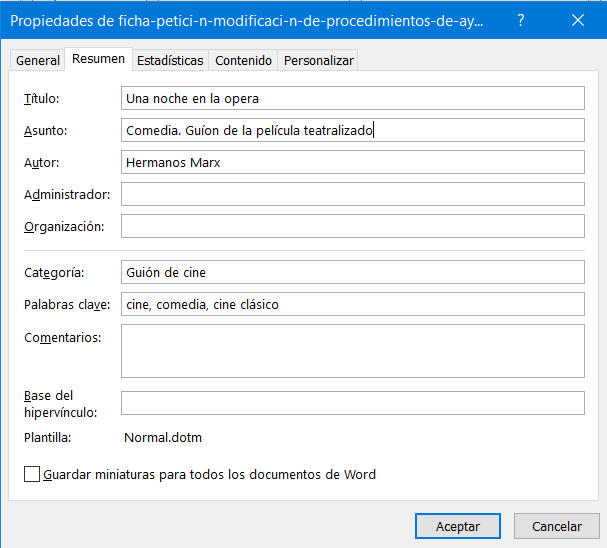607x548 pixels.
Task: Click into the Título text field
Action: 352,98
